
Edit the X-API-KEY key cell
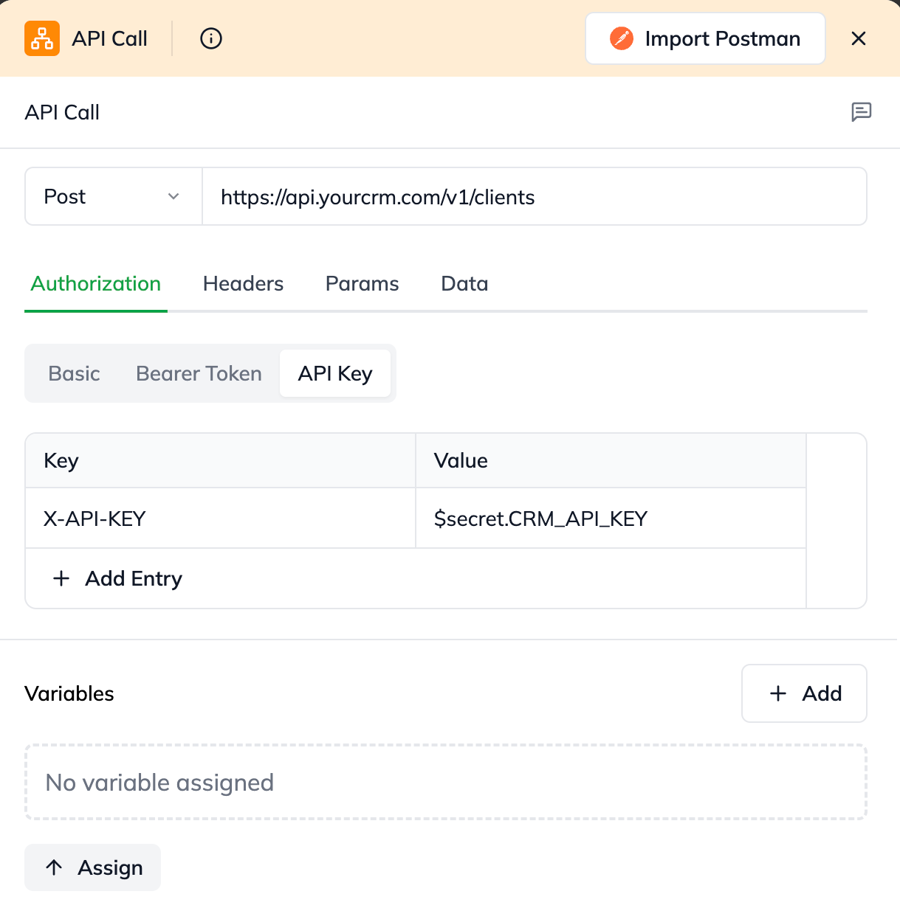point(220,519)
